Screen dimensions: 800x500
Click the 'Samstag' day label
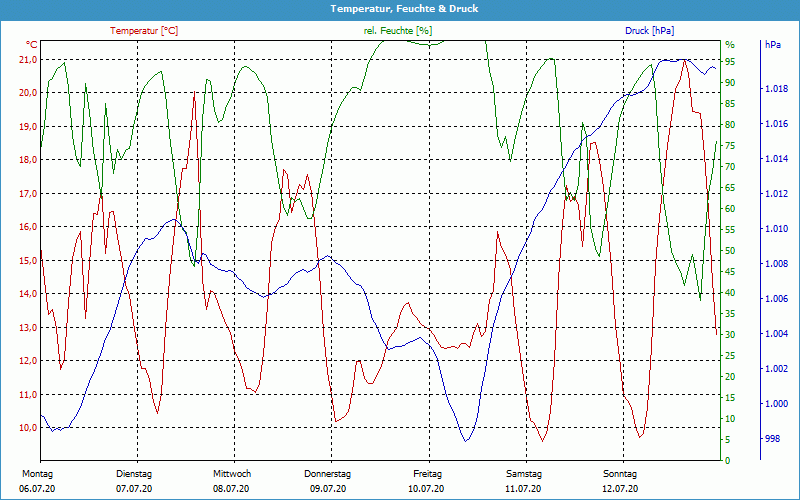click(524, 474)
